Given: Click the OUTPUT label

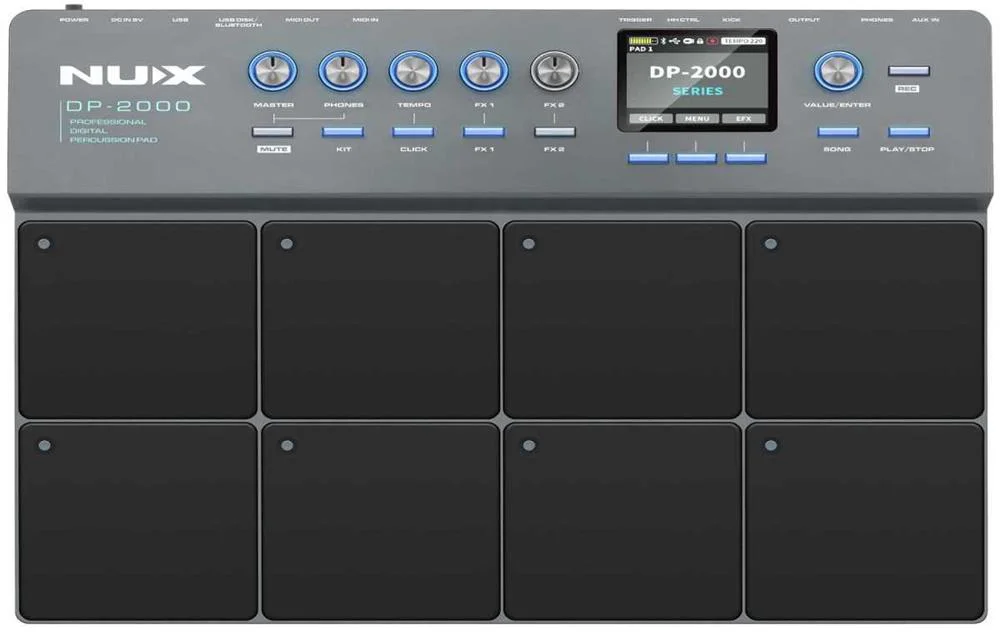Looking at the screenshot, I should 804,20.
